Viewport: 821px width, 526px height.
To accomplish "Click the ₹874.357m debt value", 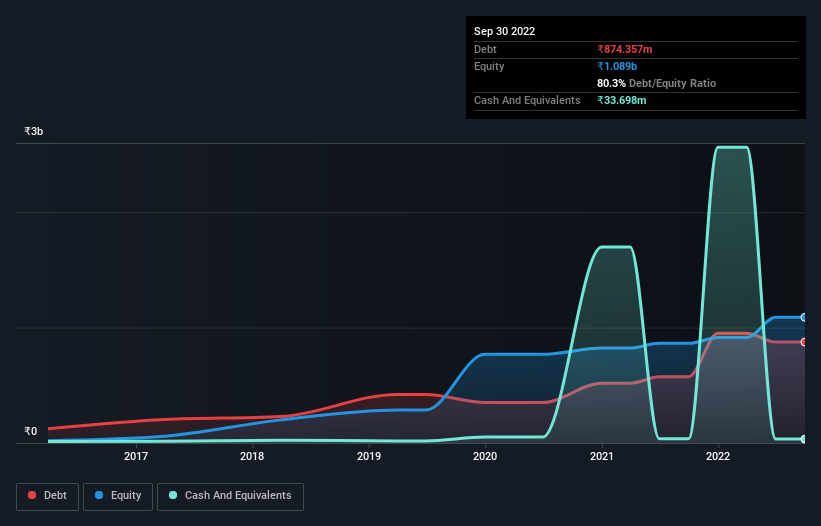I will coord(625,49).
